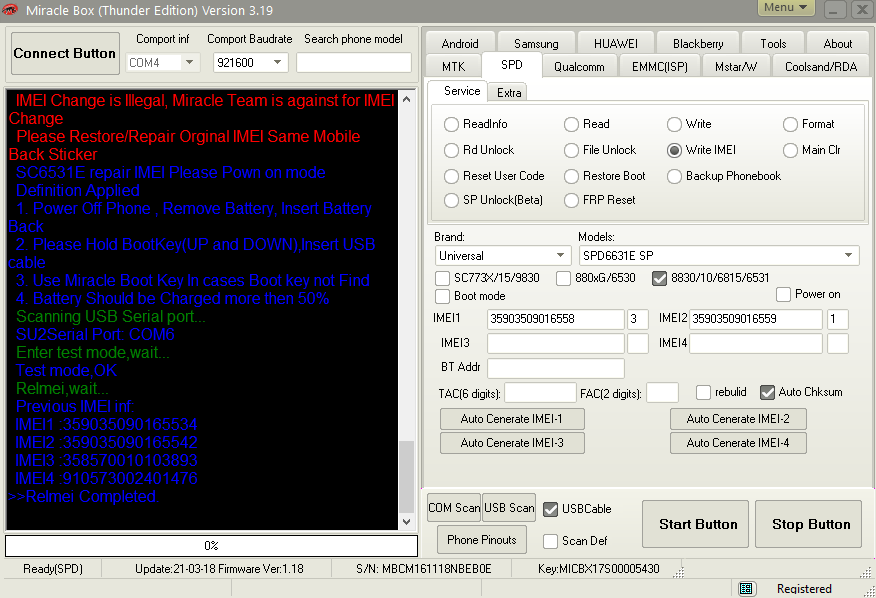Select the Backup Phonebook radio option

point(674,176)
